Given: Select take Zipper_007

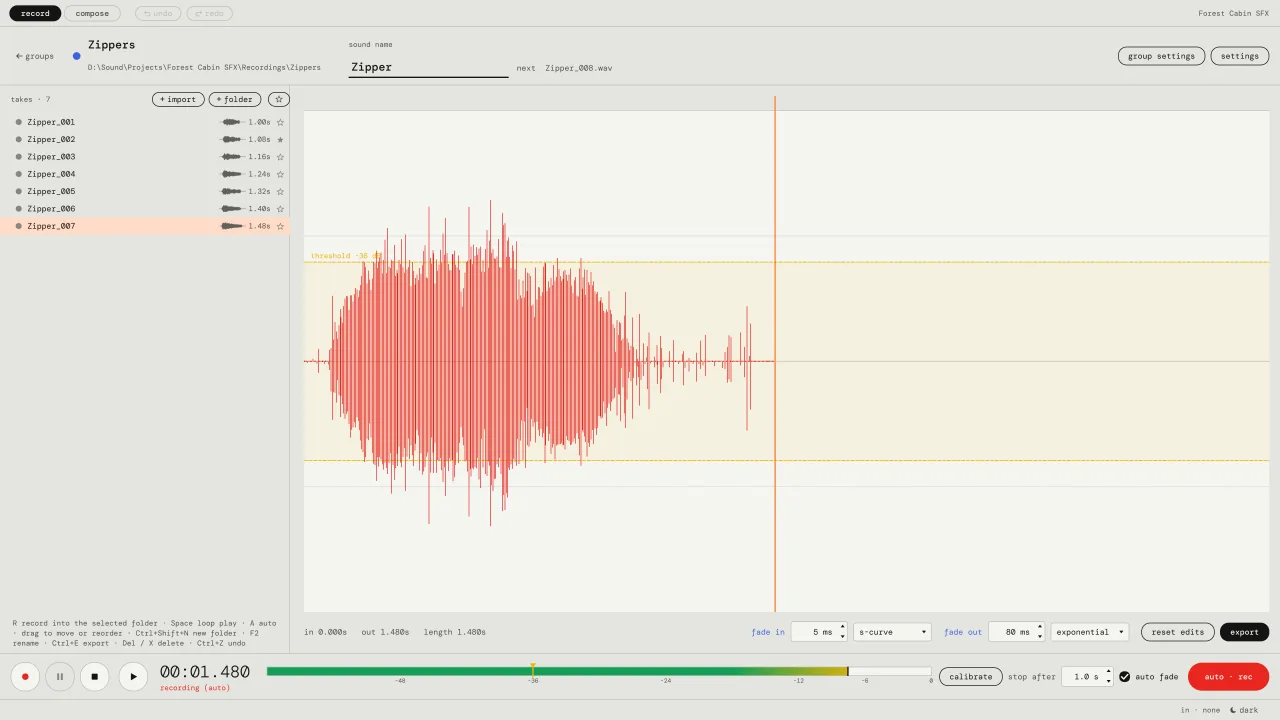Looking at the screenshot, I should (145, 226).
